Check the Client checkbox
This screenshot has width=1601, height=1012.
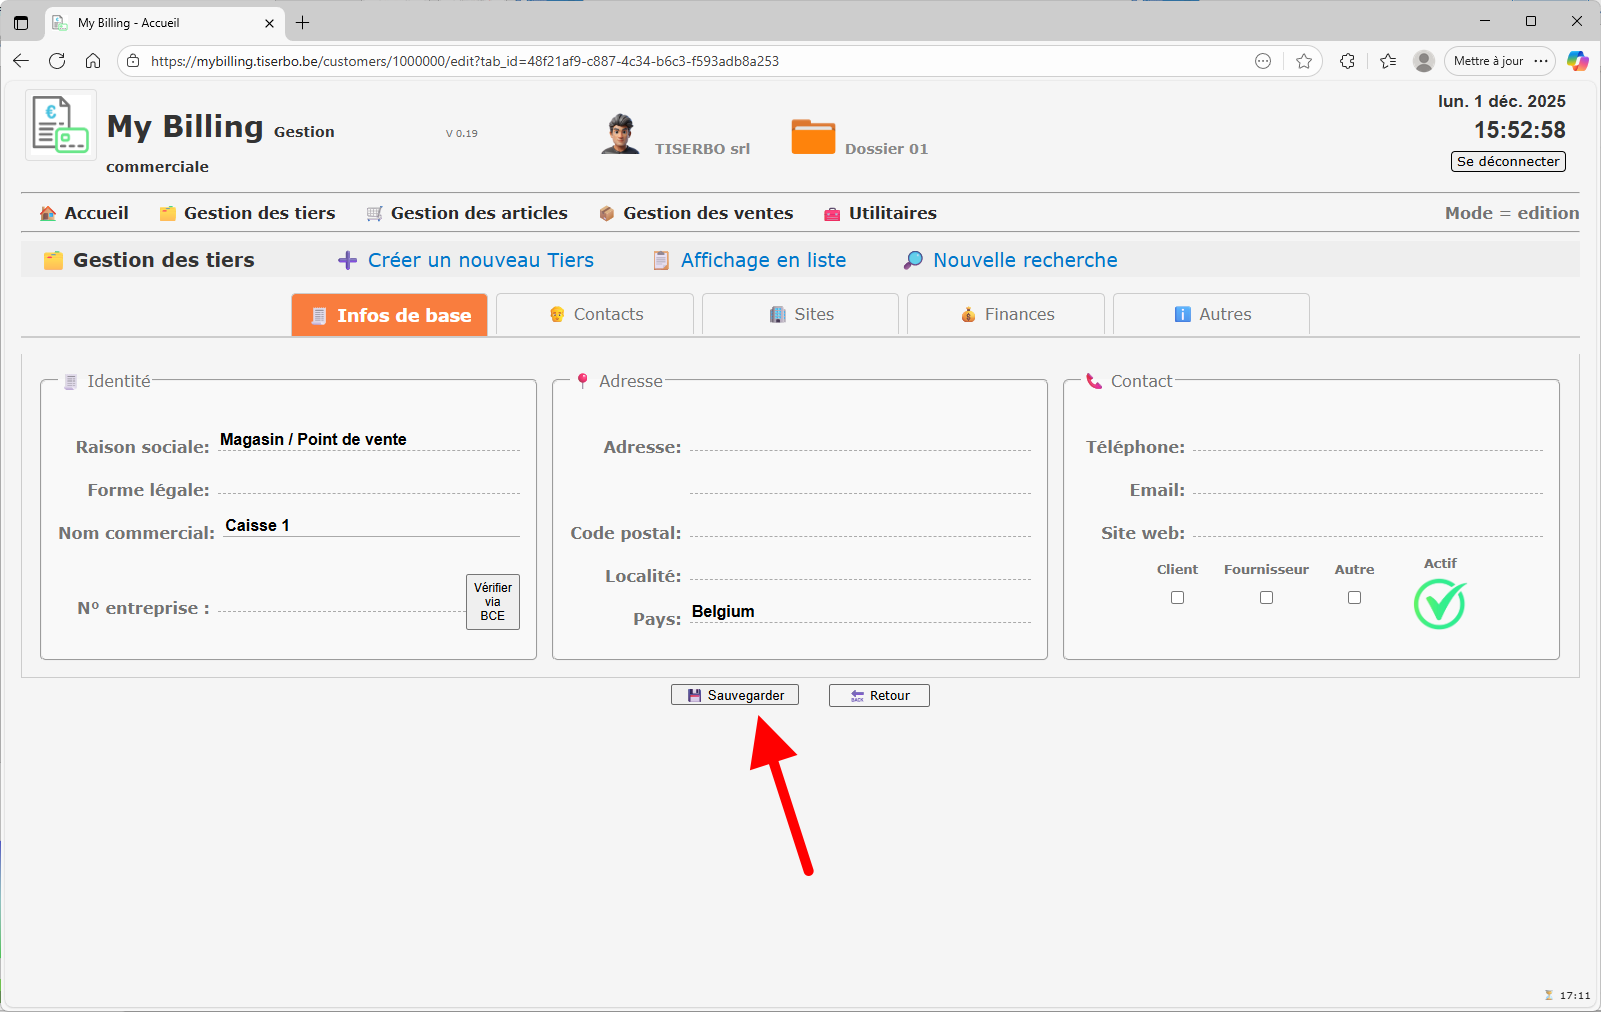(x=1177, y=597)
